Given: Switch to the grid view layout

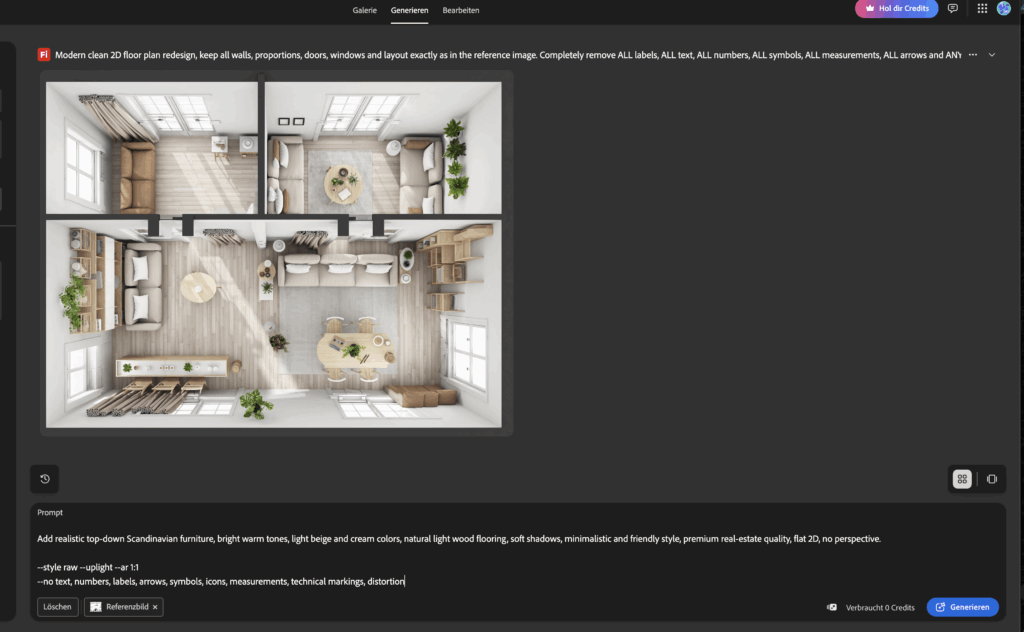Looking at the screenshot, I should click(962, 479).
